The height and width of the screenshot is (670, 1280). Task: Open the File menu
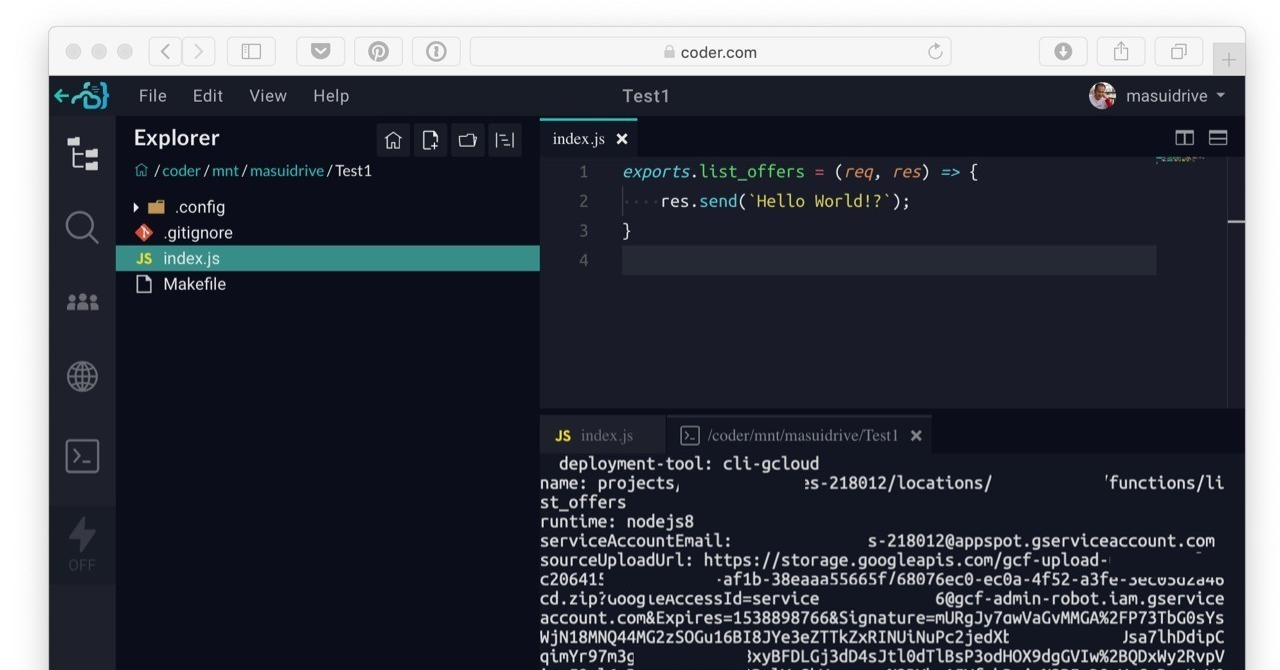tap(153, 96)
